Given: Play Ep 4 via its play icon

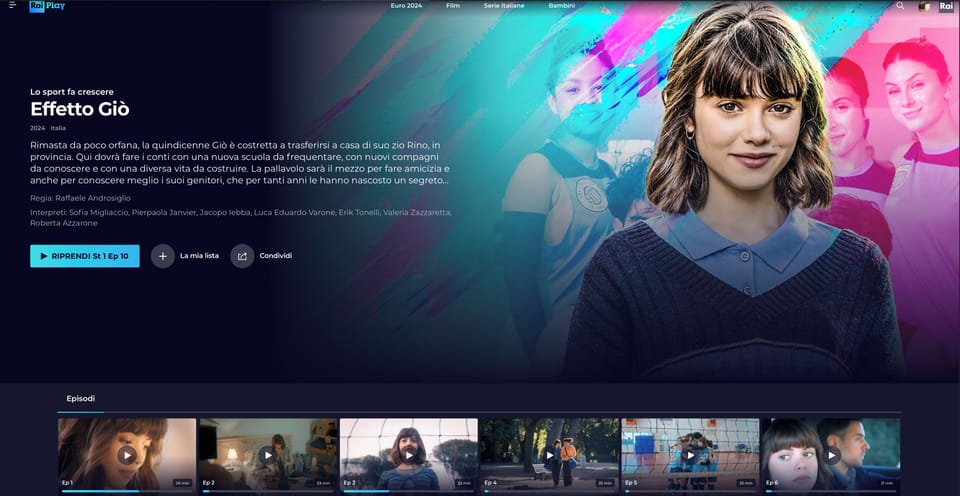Looking at the screenshot, I should click(x=549, y=455).
